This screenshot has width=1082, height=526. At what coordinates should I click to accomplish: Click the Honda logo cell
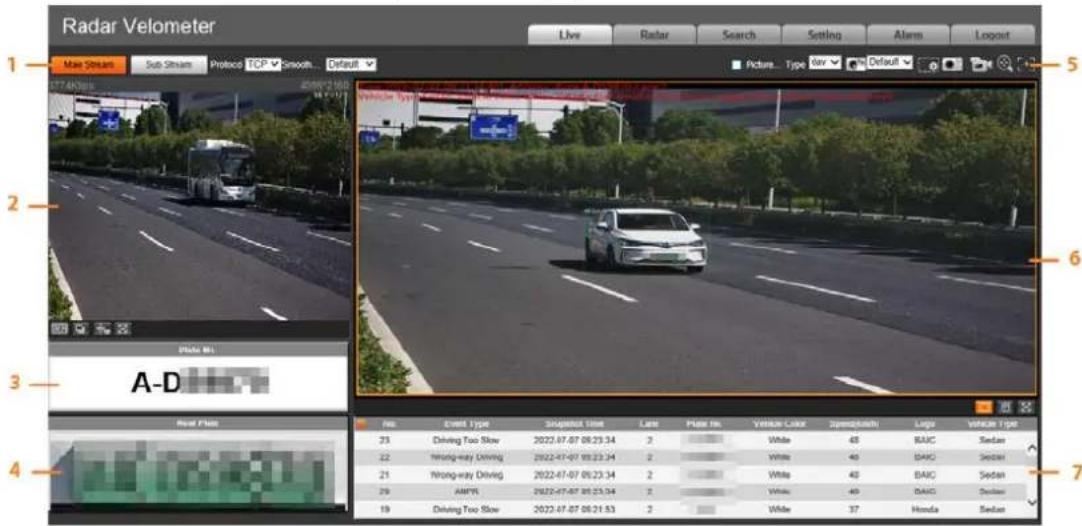pos(925,509)
